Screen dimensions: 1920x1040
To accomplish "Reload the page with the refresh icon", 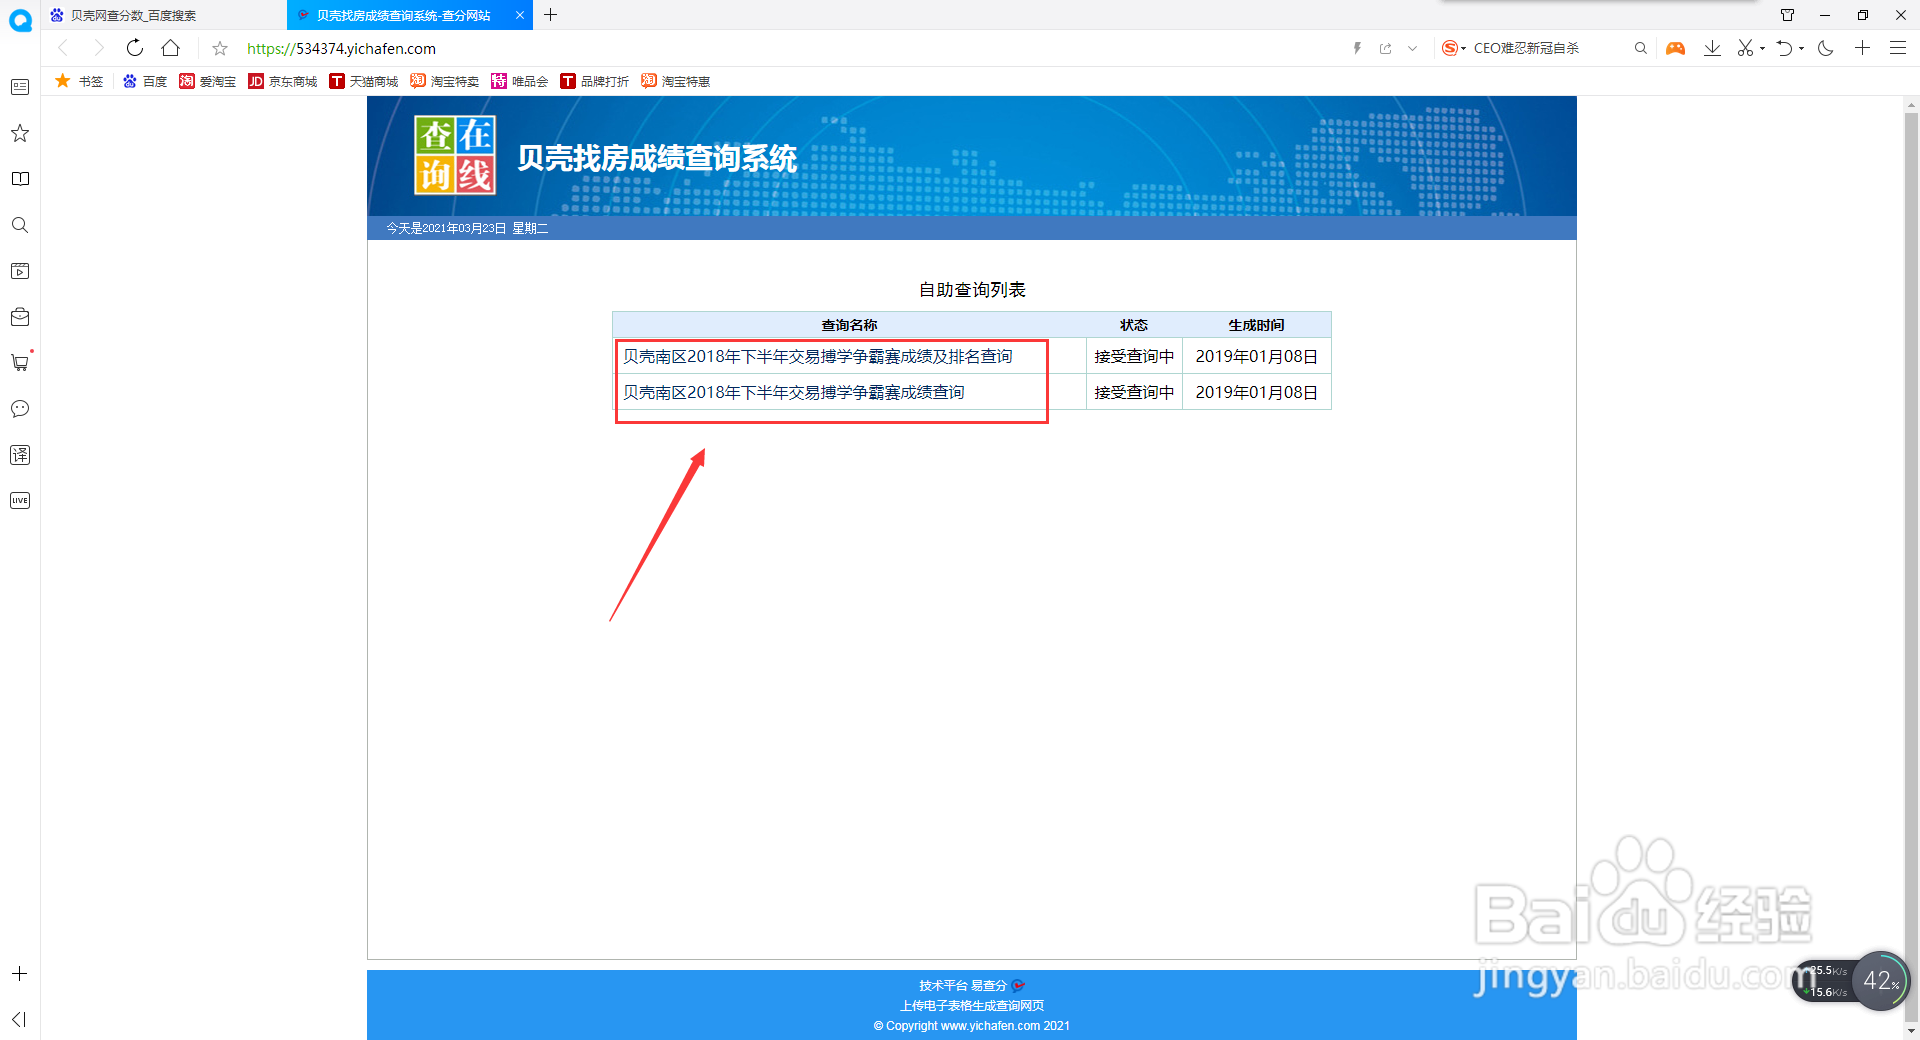I will (135, 48).
